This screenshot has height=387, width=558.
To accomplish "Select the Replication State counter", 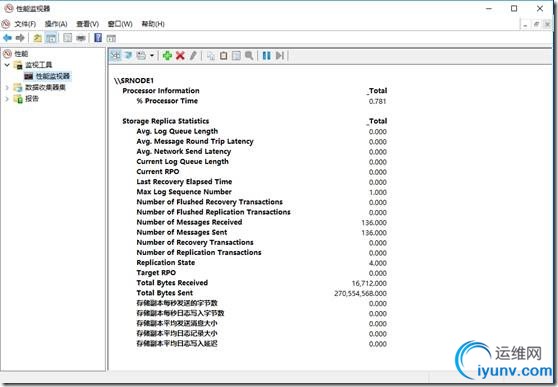I will (x=166, y=262).
